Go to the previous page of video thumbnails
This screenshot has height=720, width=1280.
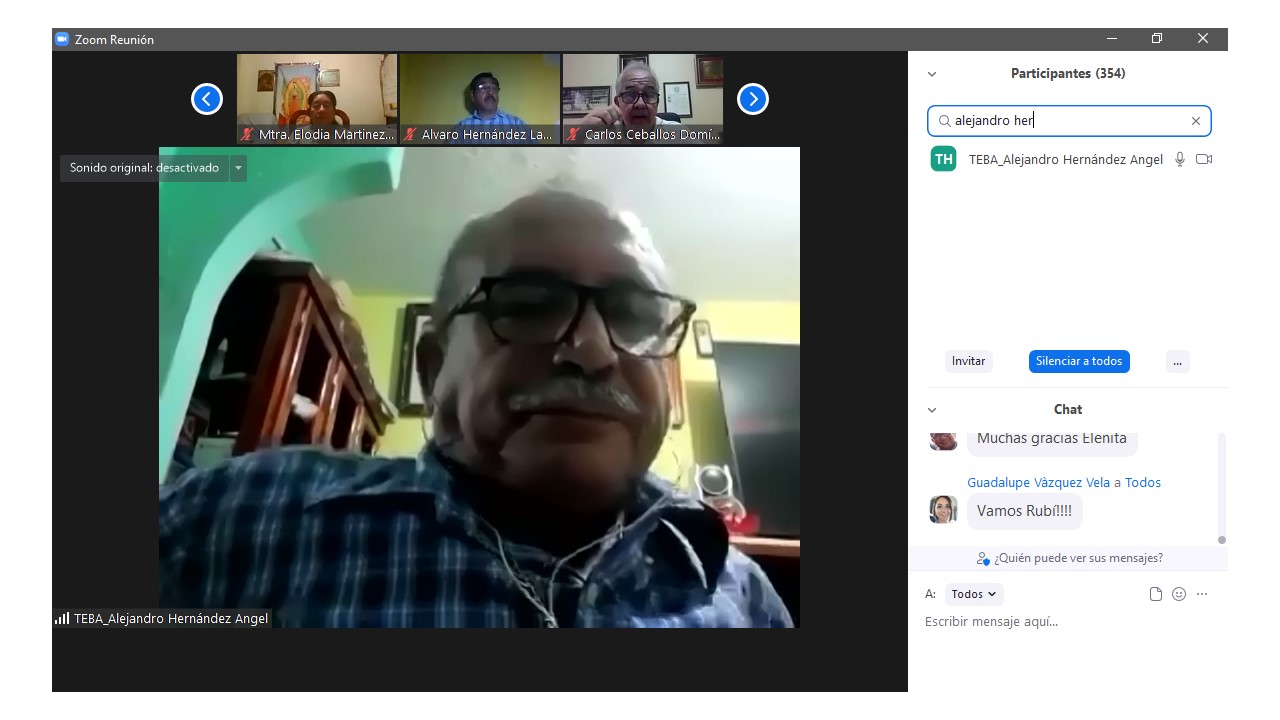coord(207,99)
